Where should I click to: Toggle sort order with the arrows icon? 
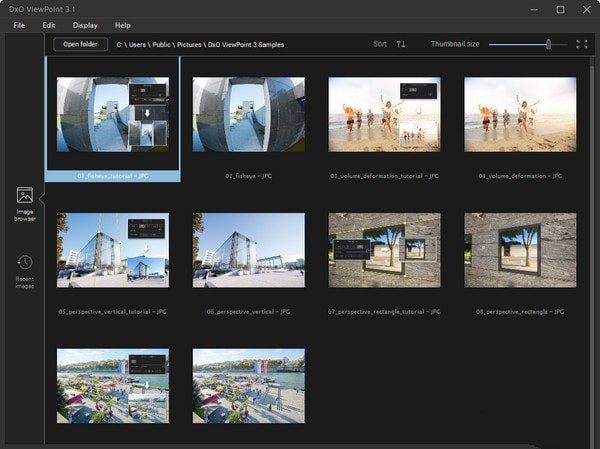(x=401, y=44)
